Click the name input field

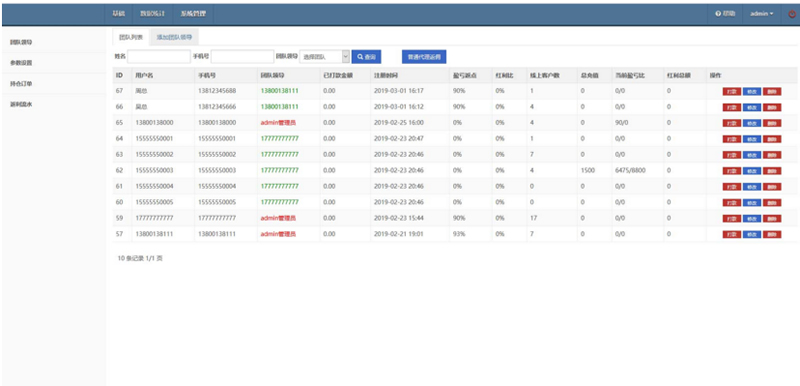pos(159,57)
